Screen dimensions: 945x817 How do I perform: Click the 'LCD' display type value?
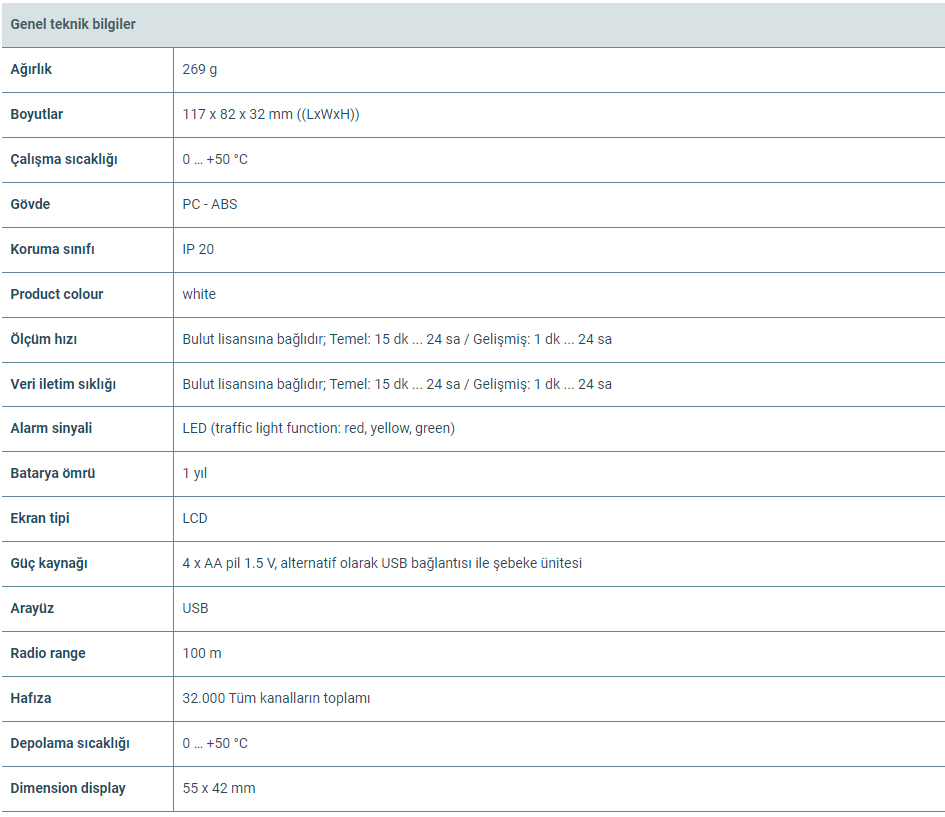pyautogui.click(x=195, y=518)
